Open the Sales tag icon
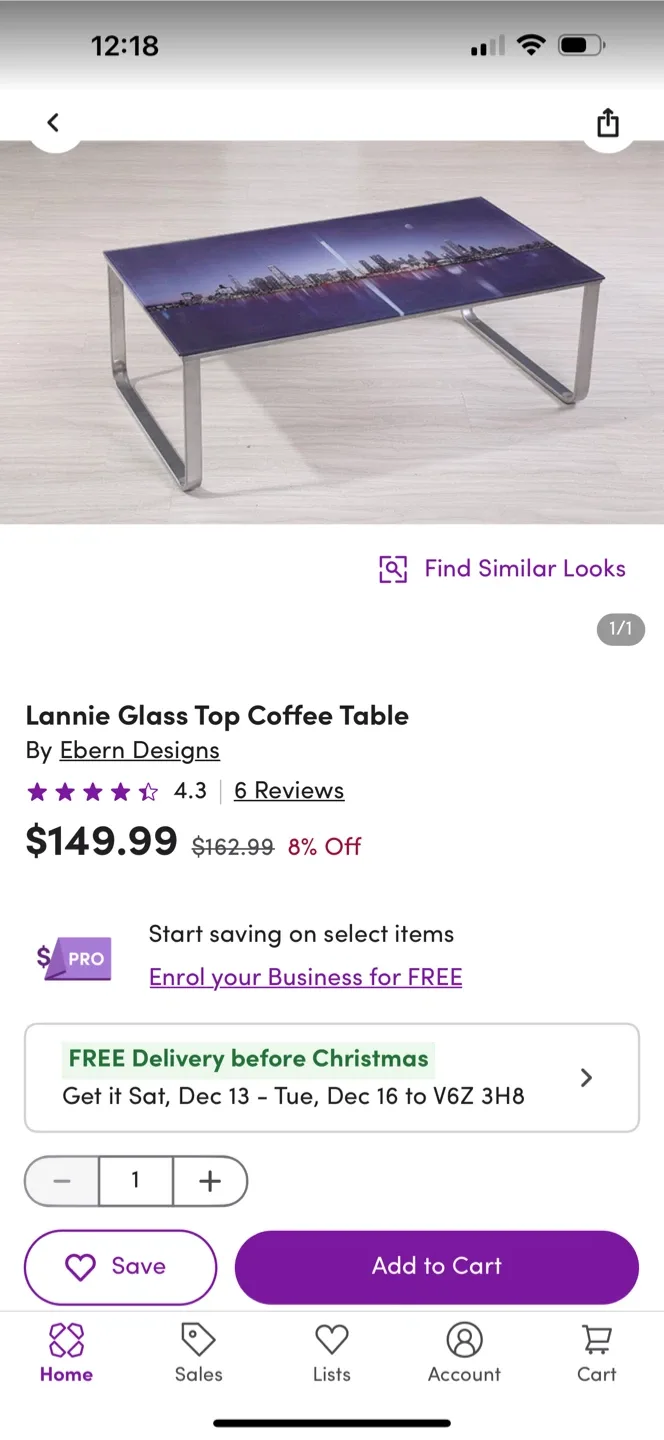 pyautogui.click(x=197, y=1340)
